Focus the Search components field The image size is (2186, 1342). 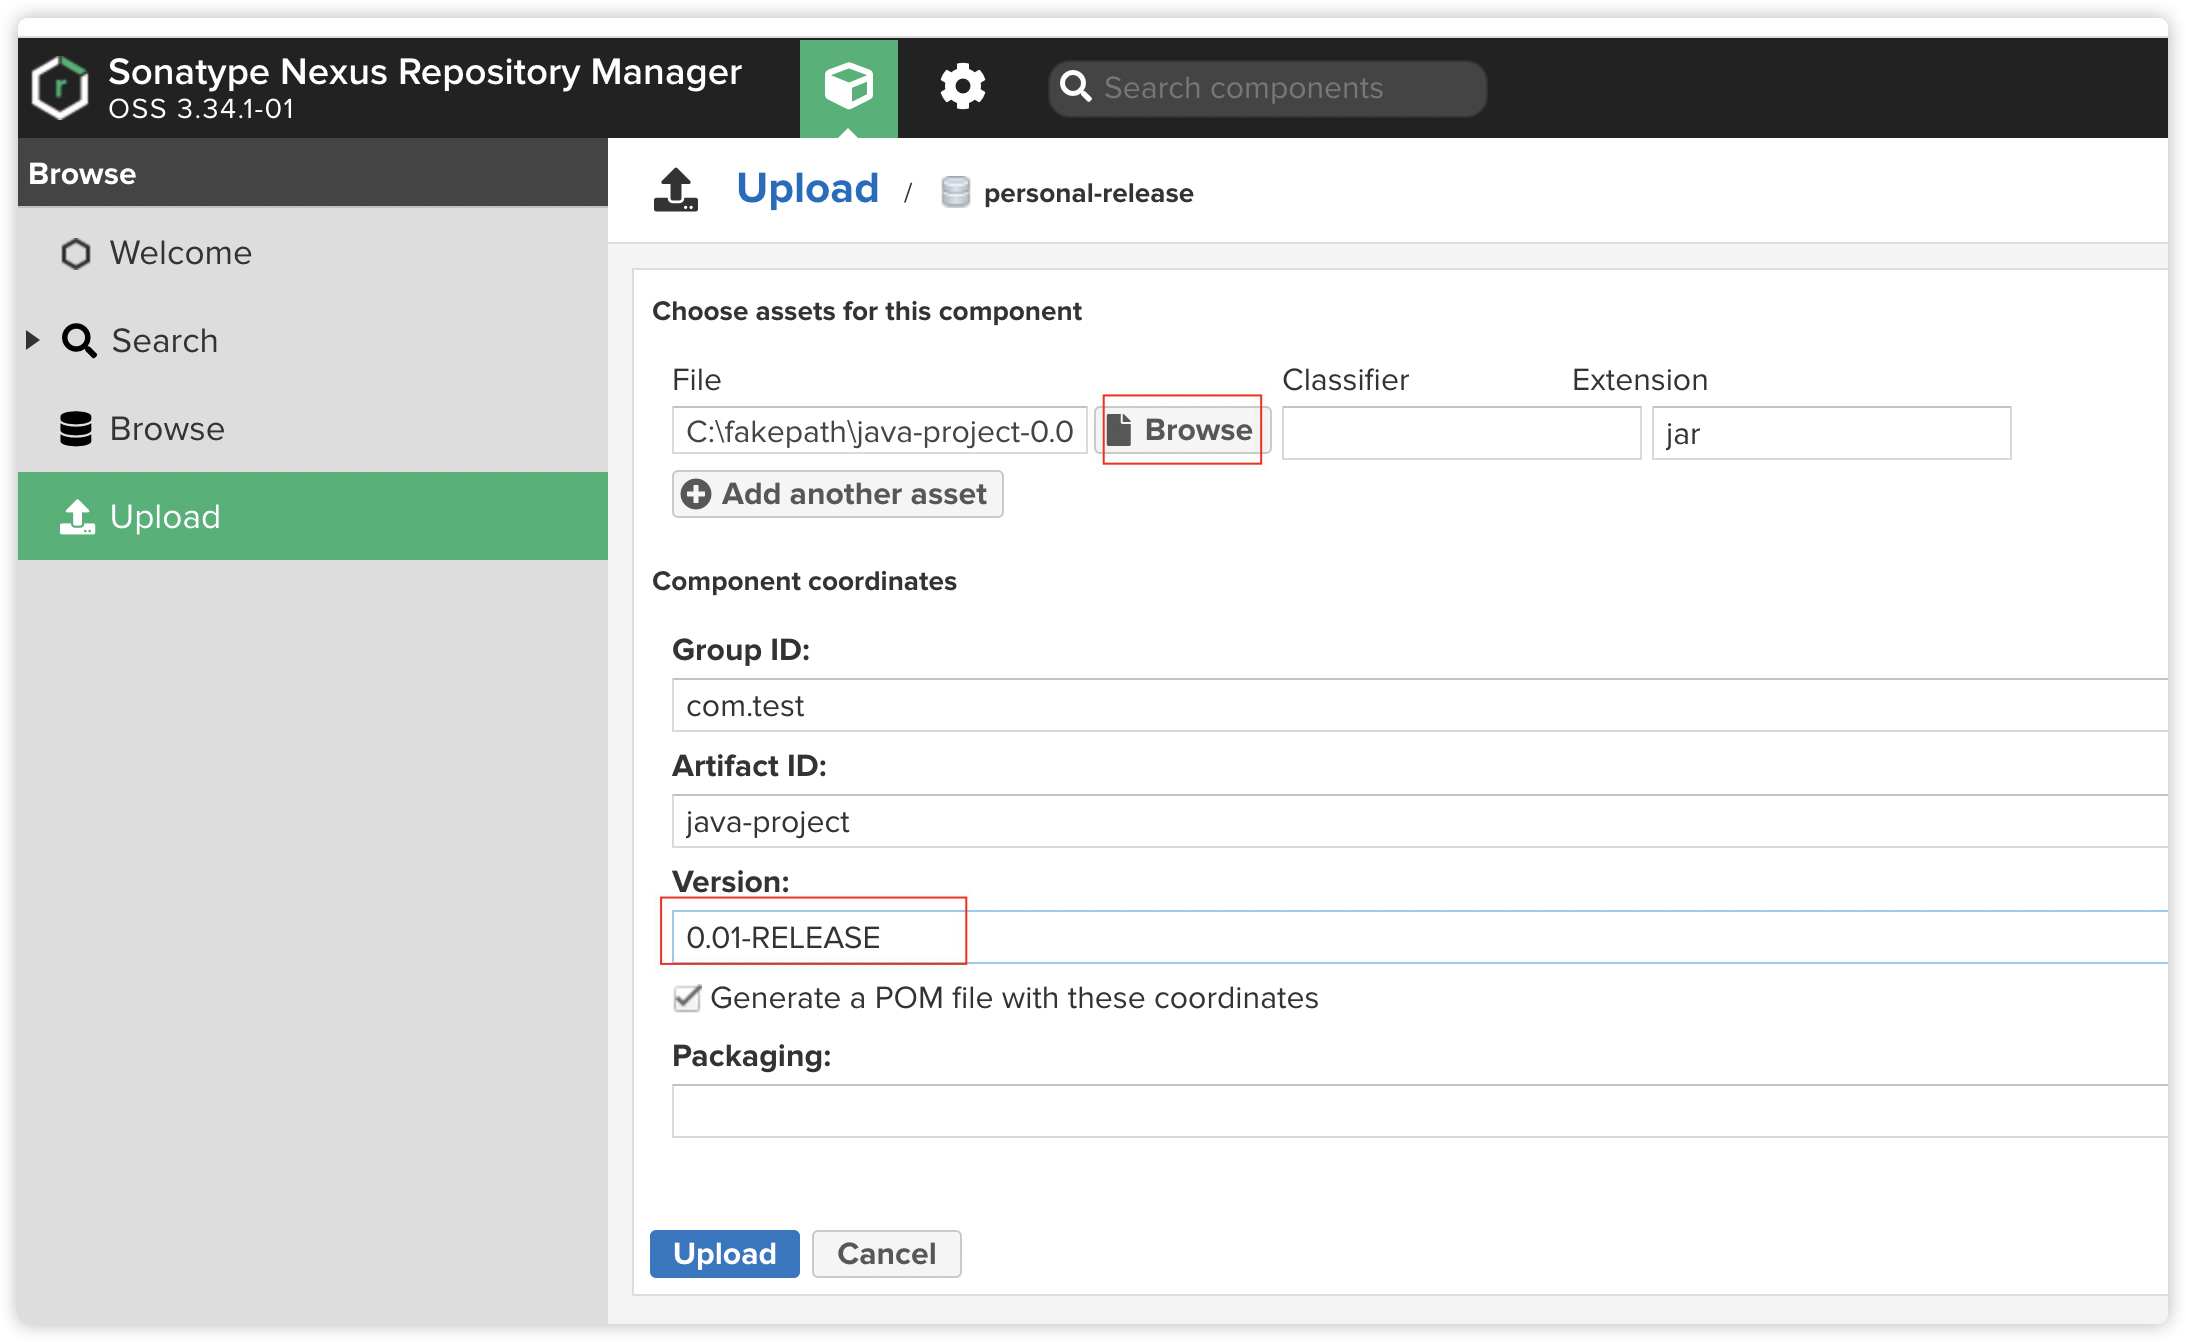(1268, 88)
